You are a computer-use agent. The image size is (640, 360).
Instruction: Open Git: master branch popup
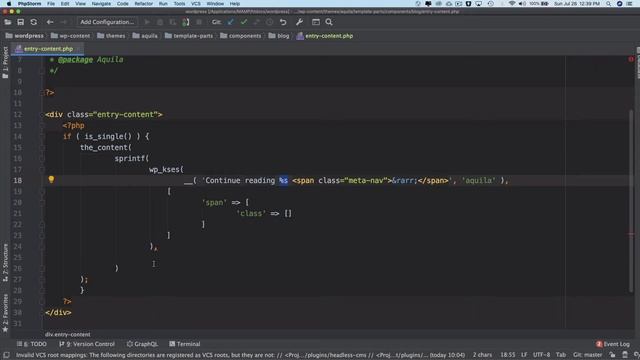587,355
